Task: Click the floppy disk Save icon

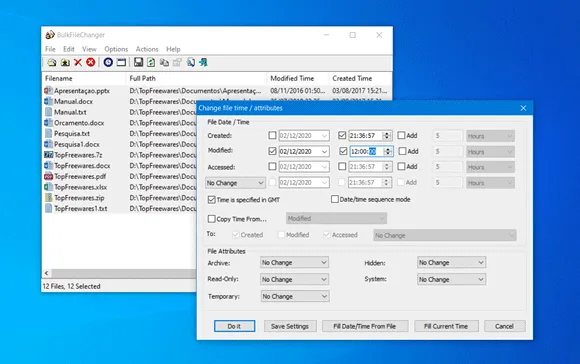Action: pyautogui.click(x=138, y=62)
